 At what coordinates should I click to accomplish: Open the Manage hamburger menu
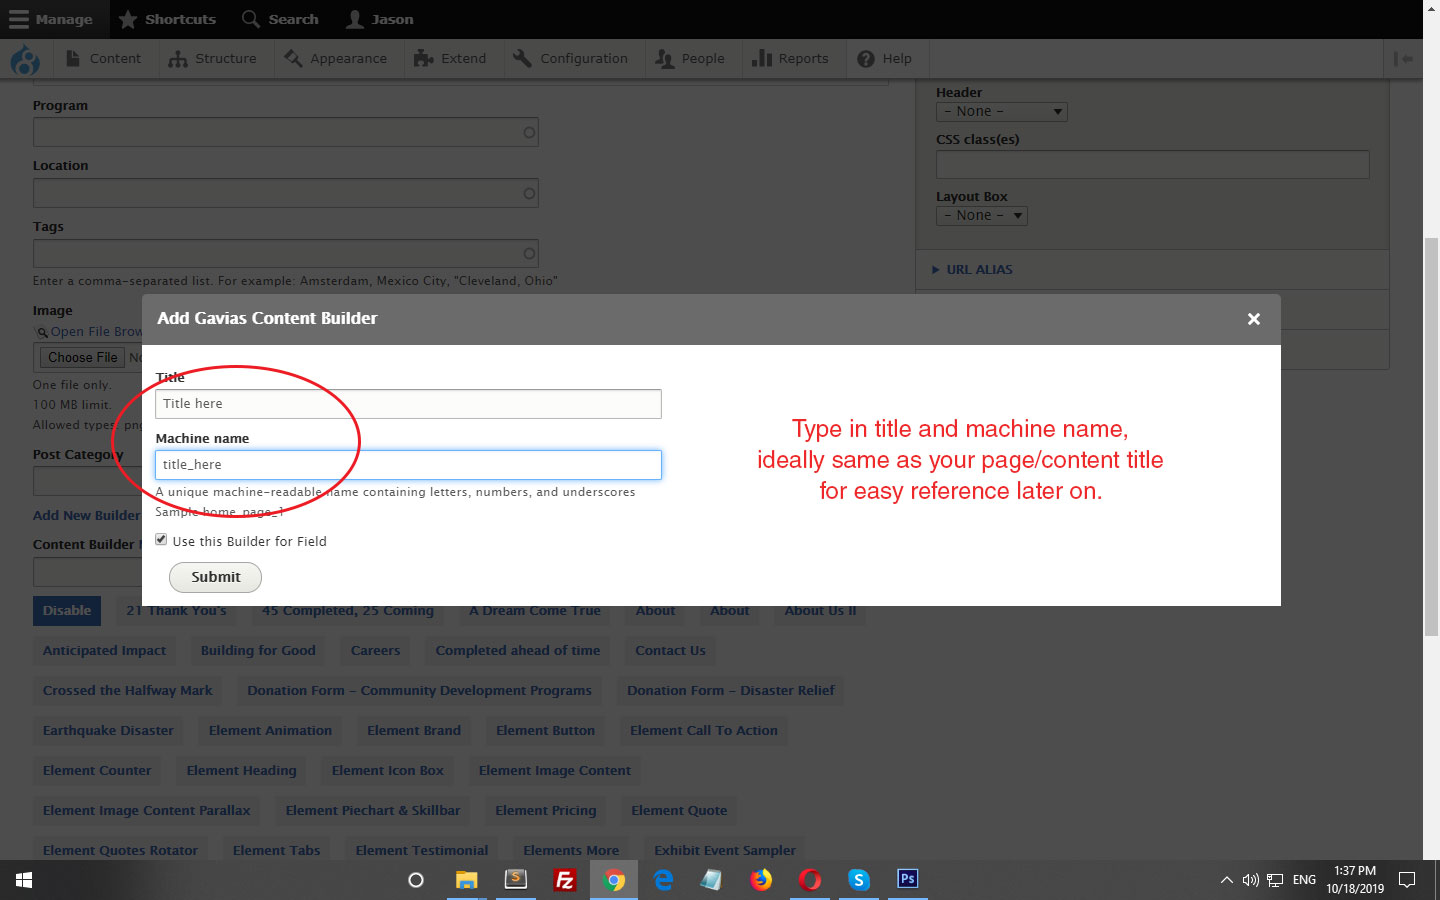click(x=50, y=19)
